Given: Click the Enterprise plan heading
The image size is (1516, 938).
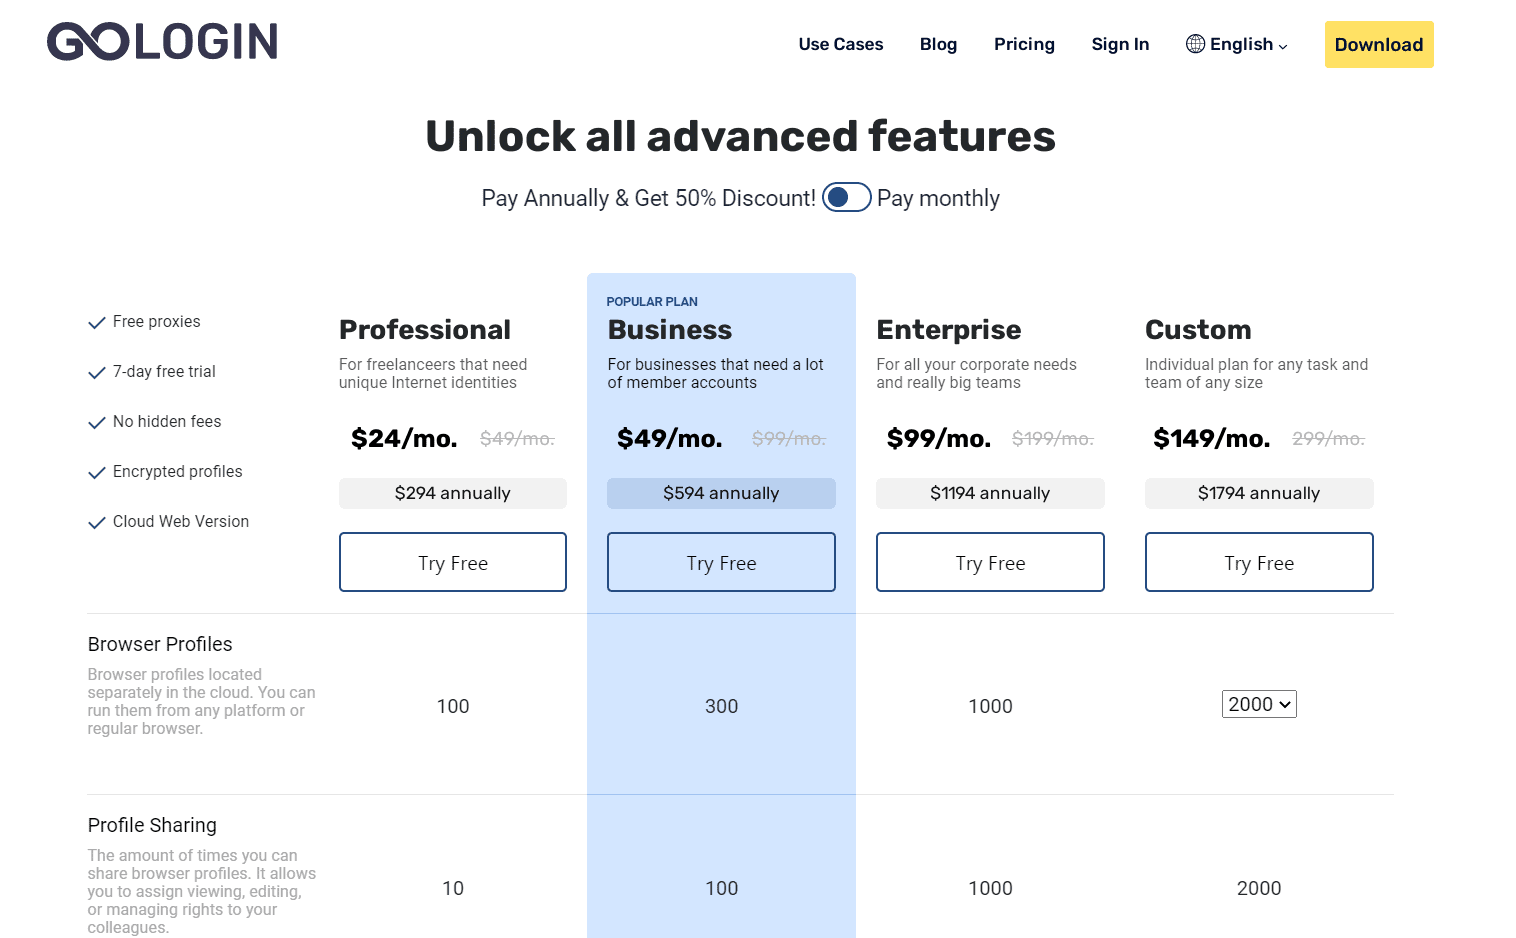Looking at the screenshot, I should pyautogui.click(x=949, y=330).
